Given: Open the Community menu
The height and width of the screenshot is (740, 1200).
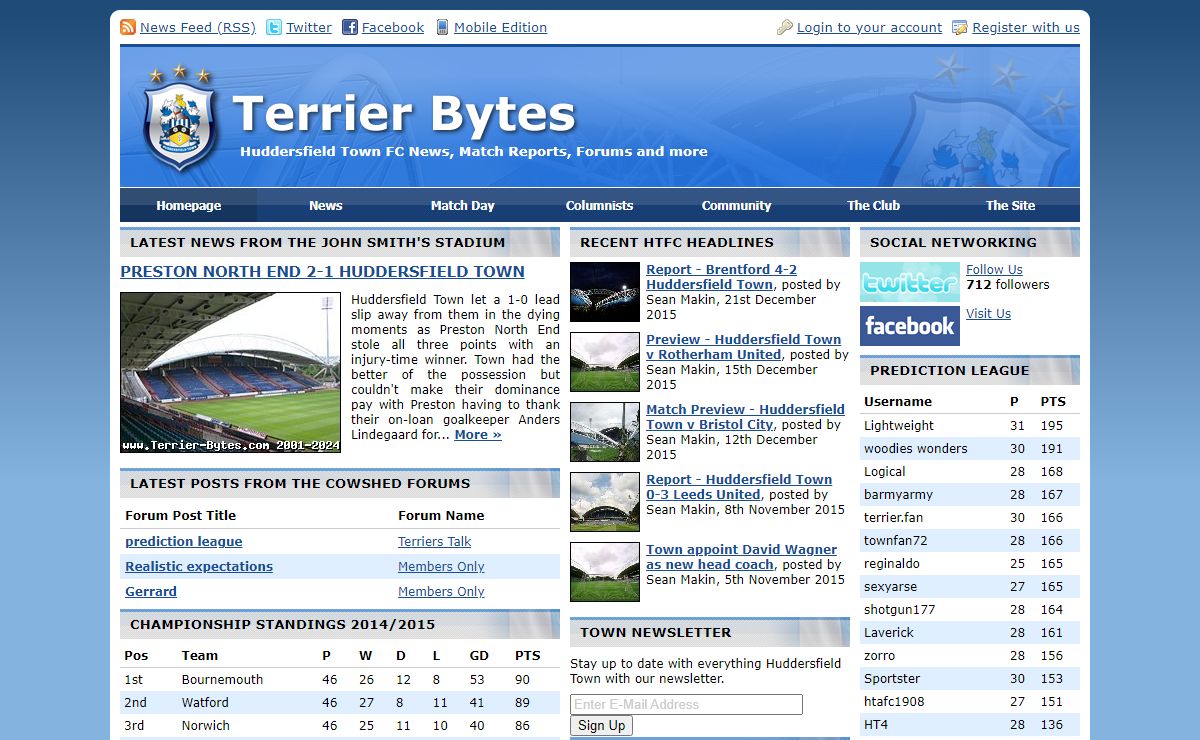Looking at the screenshot, I should 736,205.
